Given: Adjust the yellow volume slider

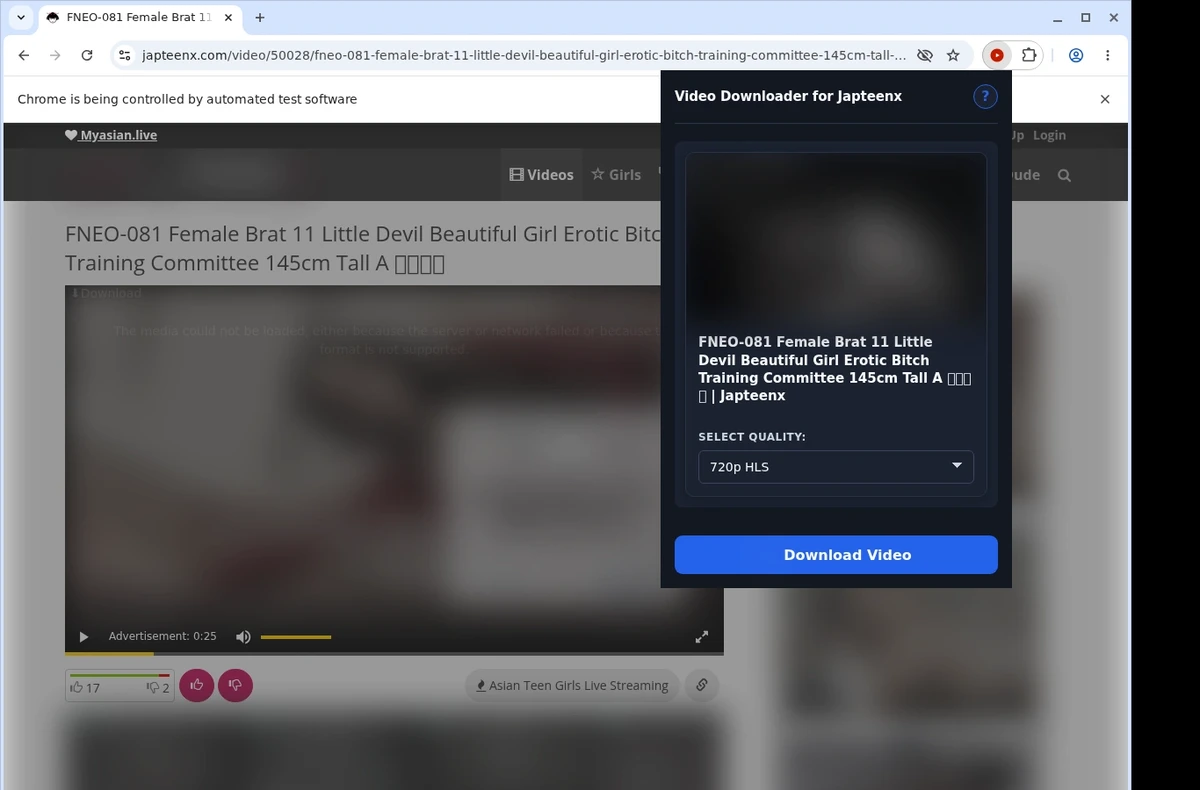Looking at the screenshot, I should coord(296,637).
